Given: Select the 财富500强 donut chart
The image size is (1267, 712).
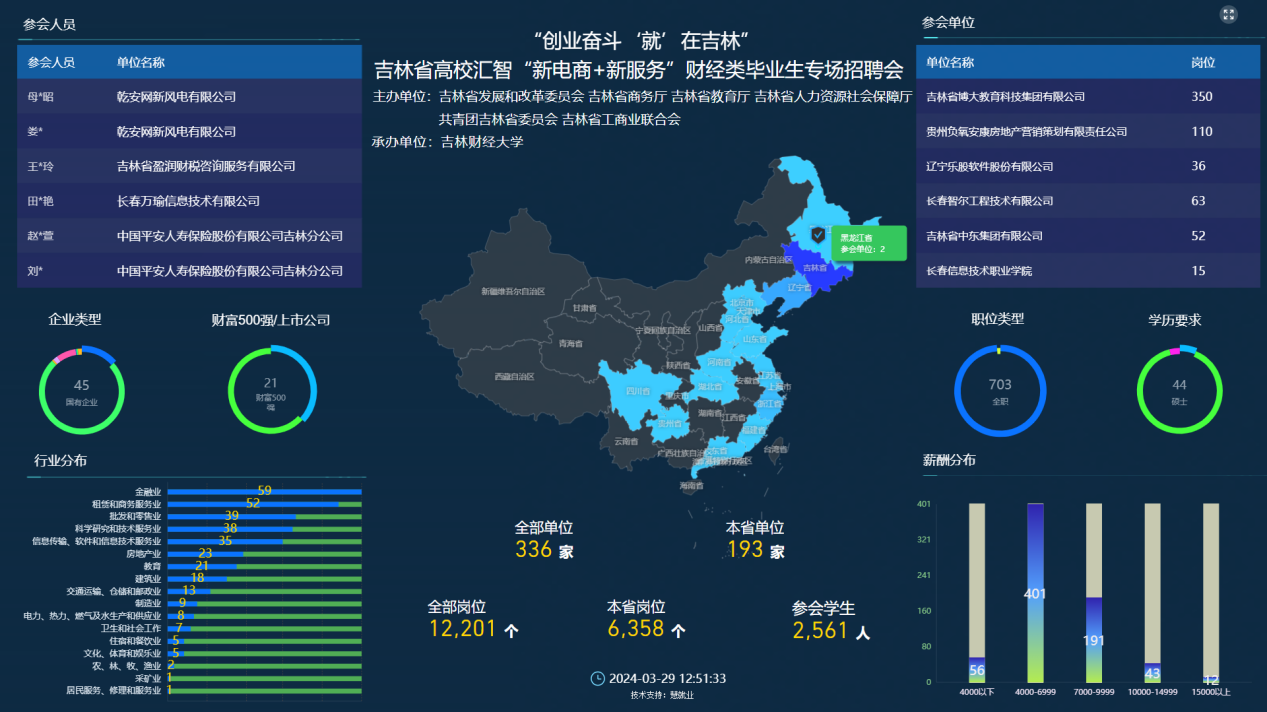Looking at the screenshot, I should (271, 389).
